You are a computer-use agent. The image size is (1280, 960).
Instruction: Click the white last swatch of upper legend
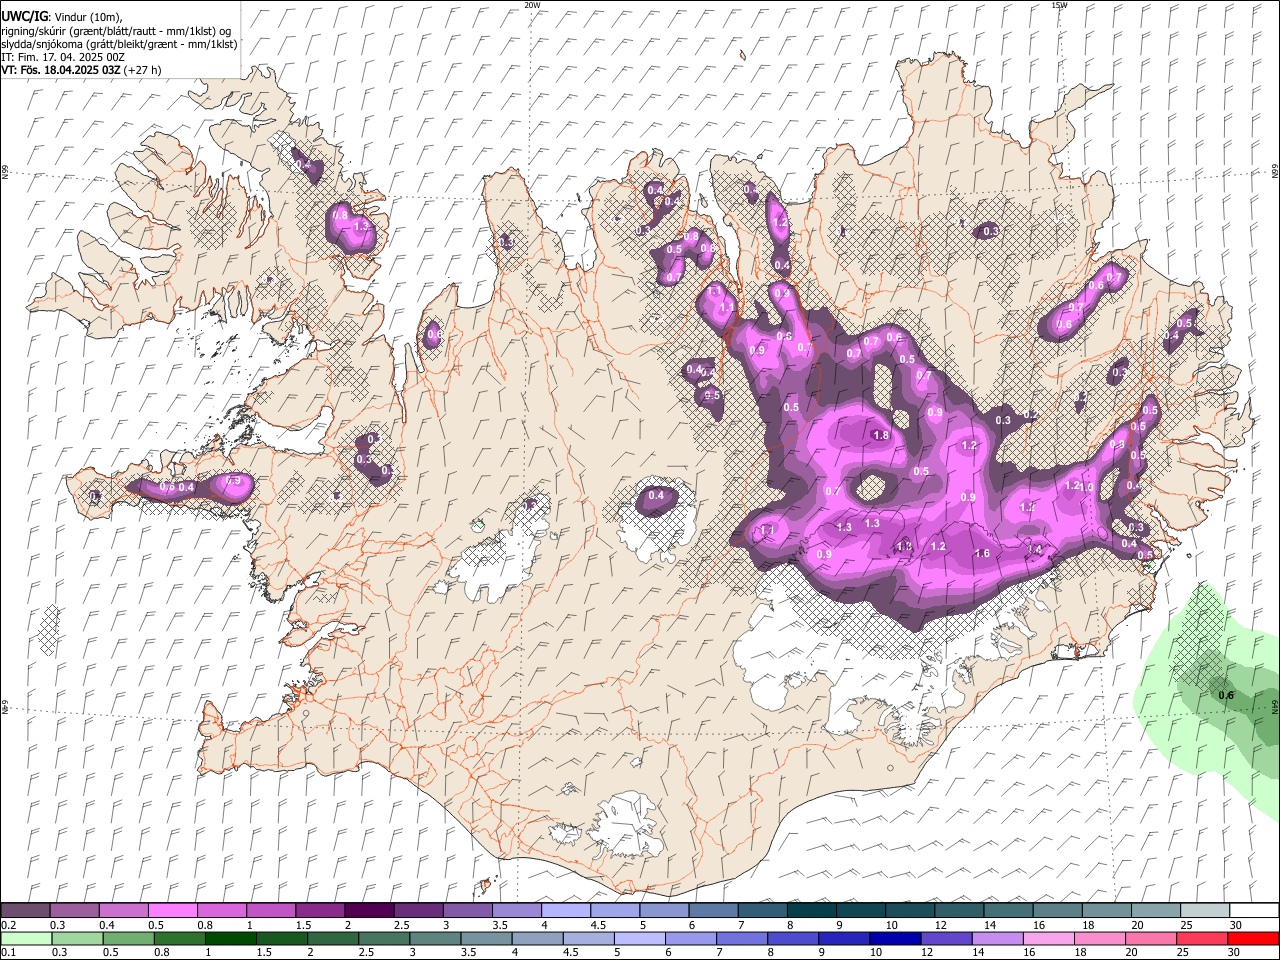pyautogui.click(x=1253, y=910)
